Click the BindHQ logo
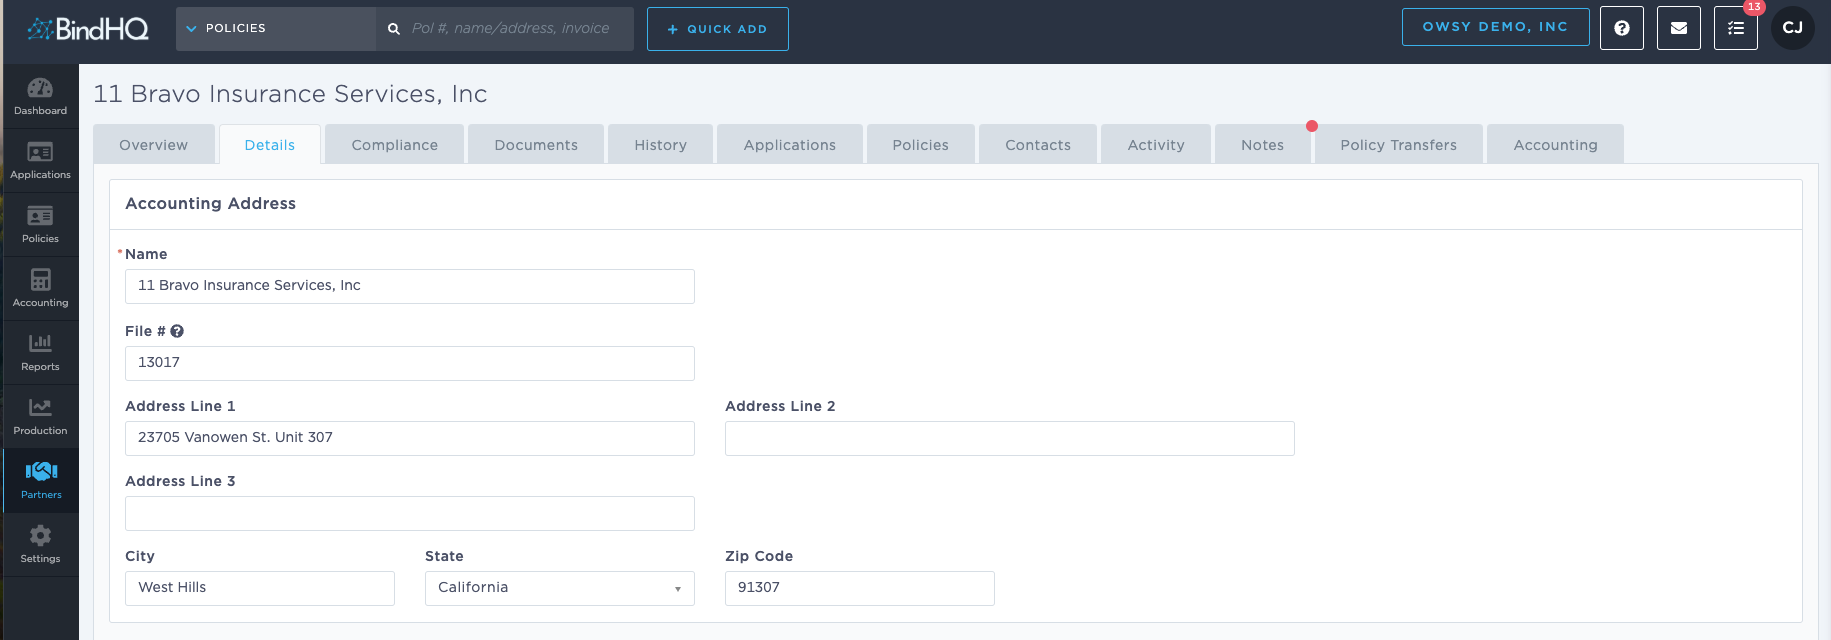This screenshot has width=1831, height=640. pyautogui.click(x=88, y=29)
